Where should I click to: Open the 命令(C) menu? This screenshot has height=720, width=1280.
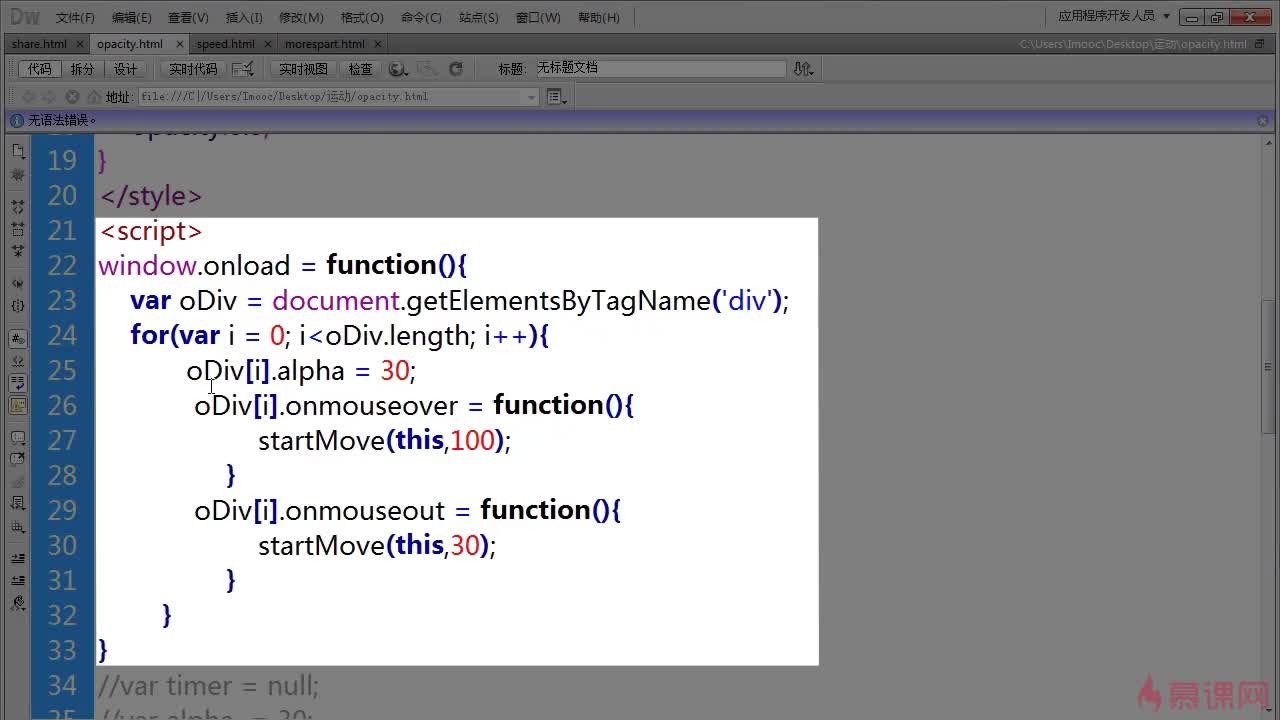click(x=420, y=17)
